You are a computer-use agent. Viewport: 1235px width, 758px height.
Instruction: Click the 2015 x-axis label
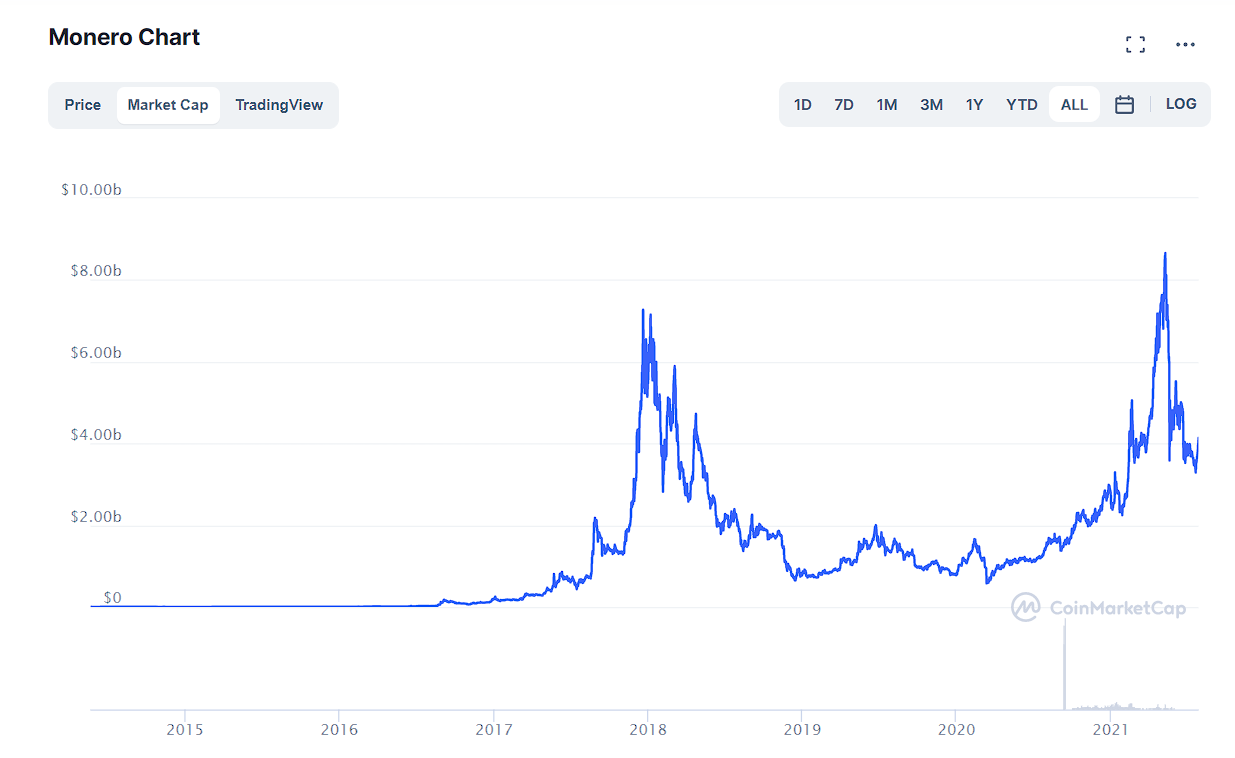coord(185,729)
